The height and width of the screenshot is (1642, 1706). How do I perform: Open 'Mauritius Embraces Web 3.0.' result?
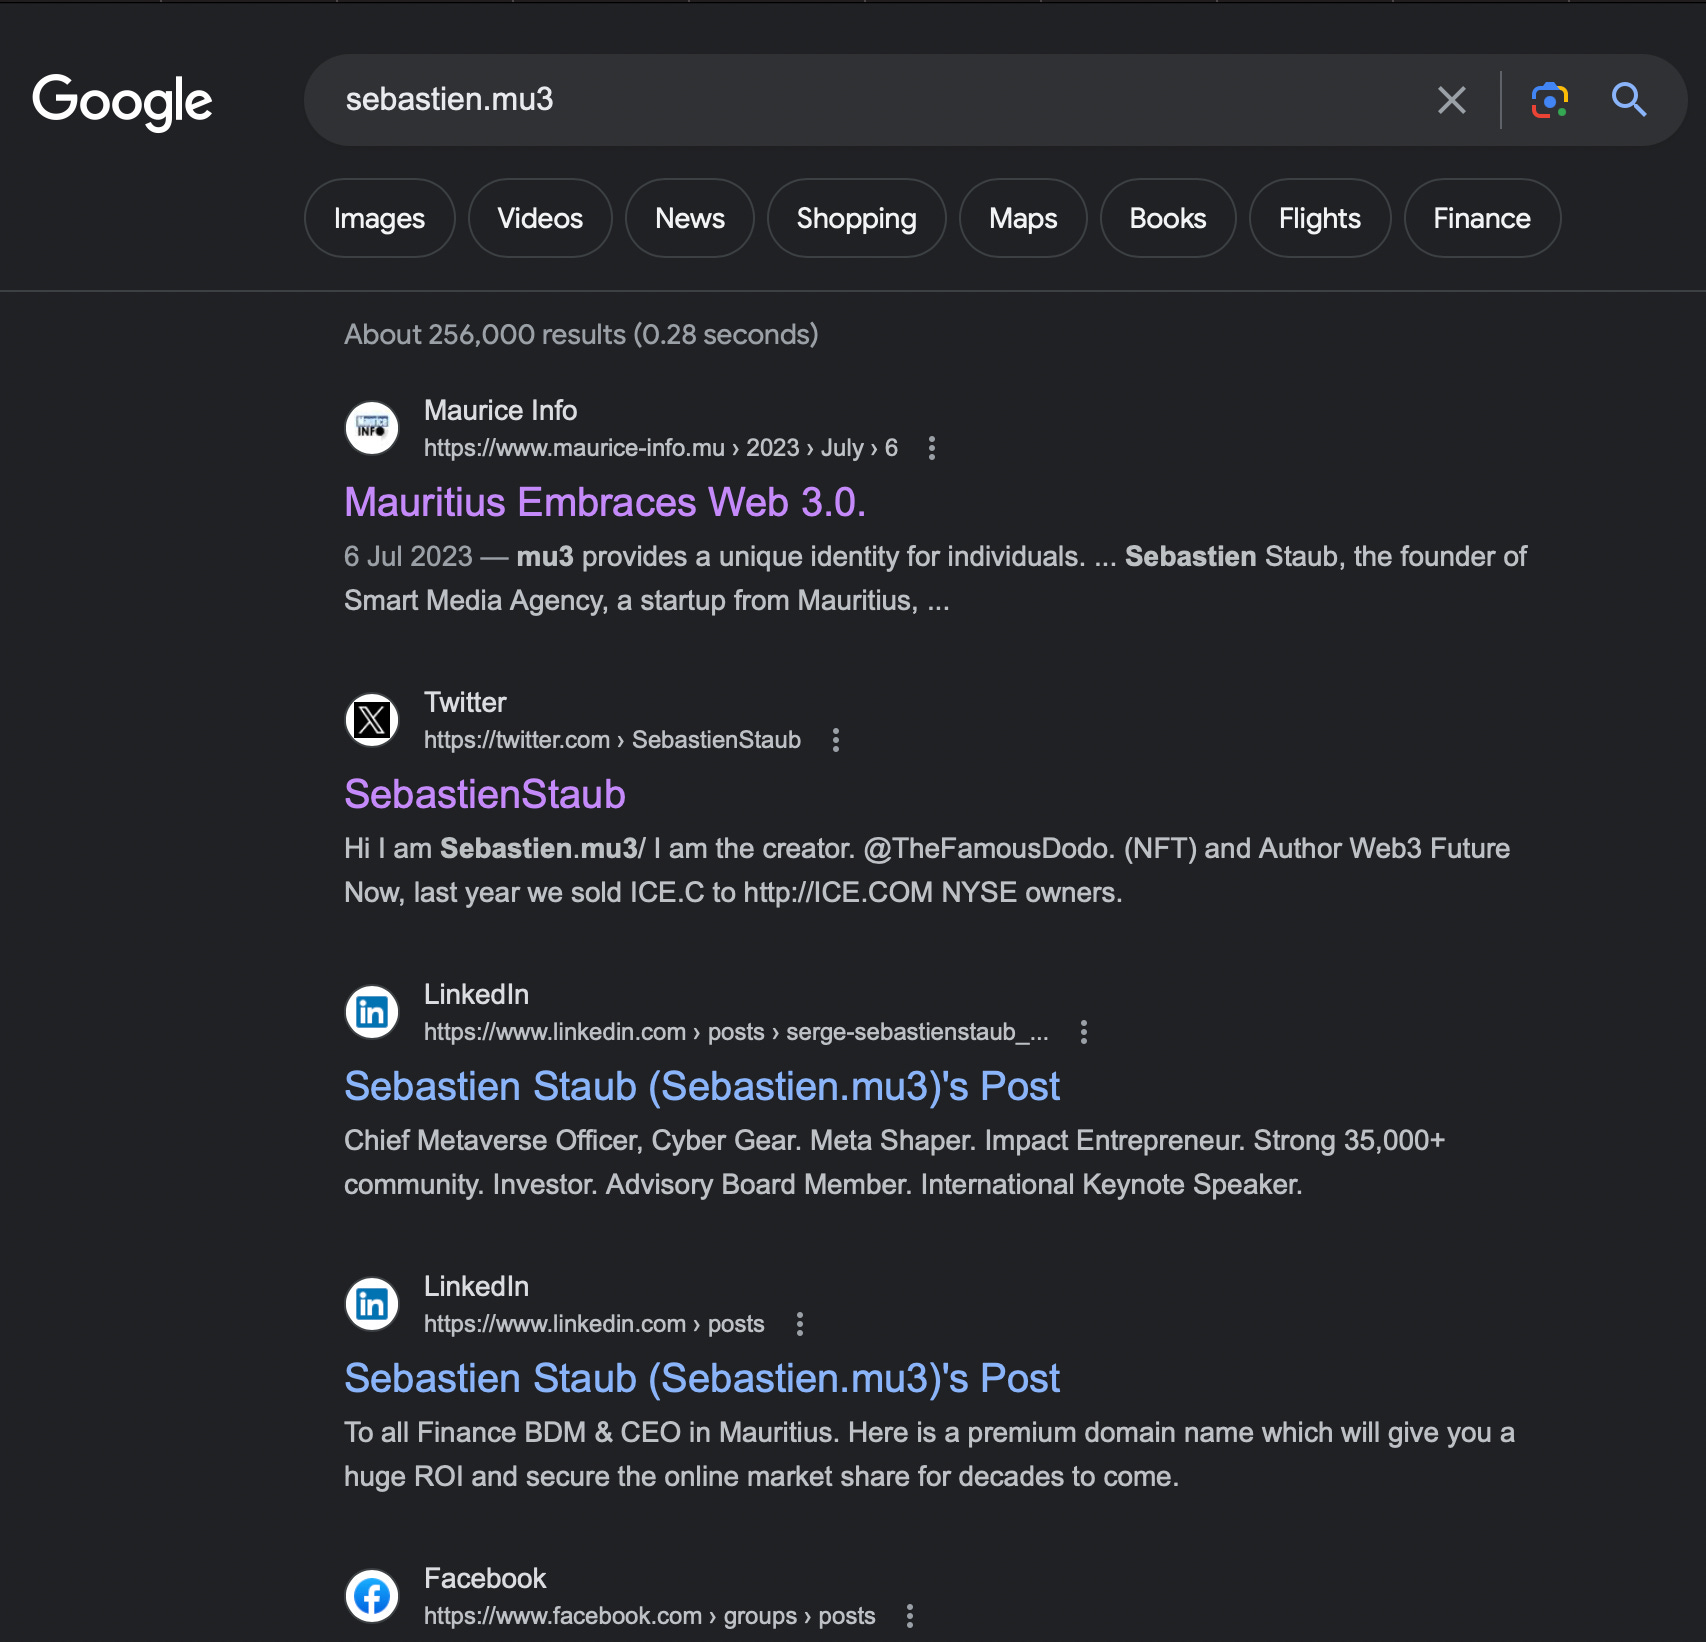605,502
